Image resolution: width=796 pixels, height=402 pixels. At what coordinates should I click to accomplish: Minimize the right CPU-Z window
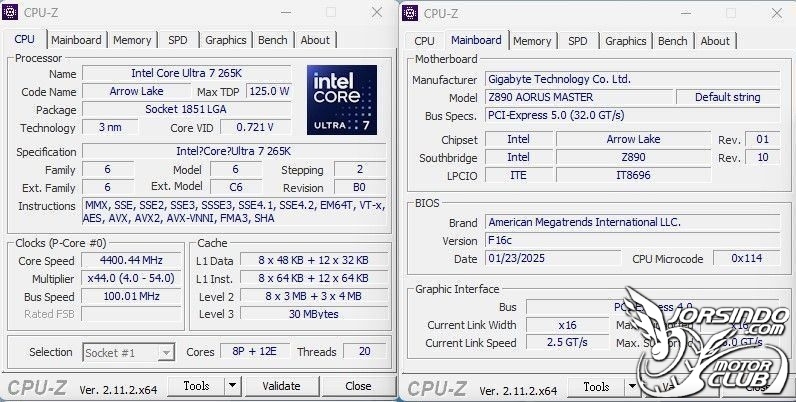[x=687, y=13]
